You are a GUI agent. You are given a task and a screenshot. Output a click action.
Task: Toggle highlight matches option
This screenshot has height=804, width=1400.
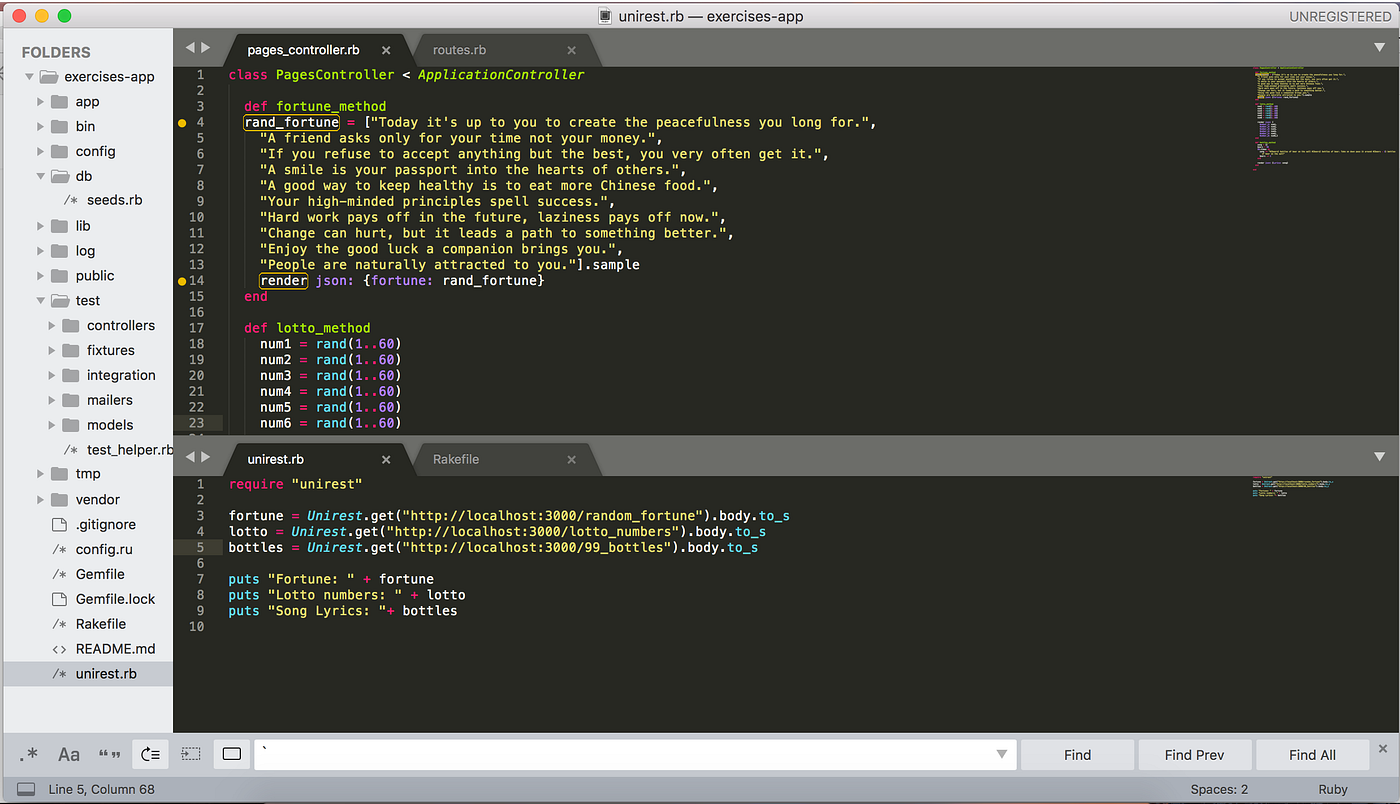coord(232,755)
